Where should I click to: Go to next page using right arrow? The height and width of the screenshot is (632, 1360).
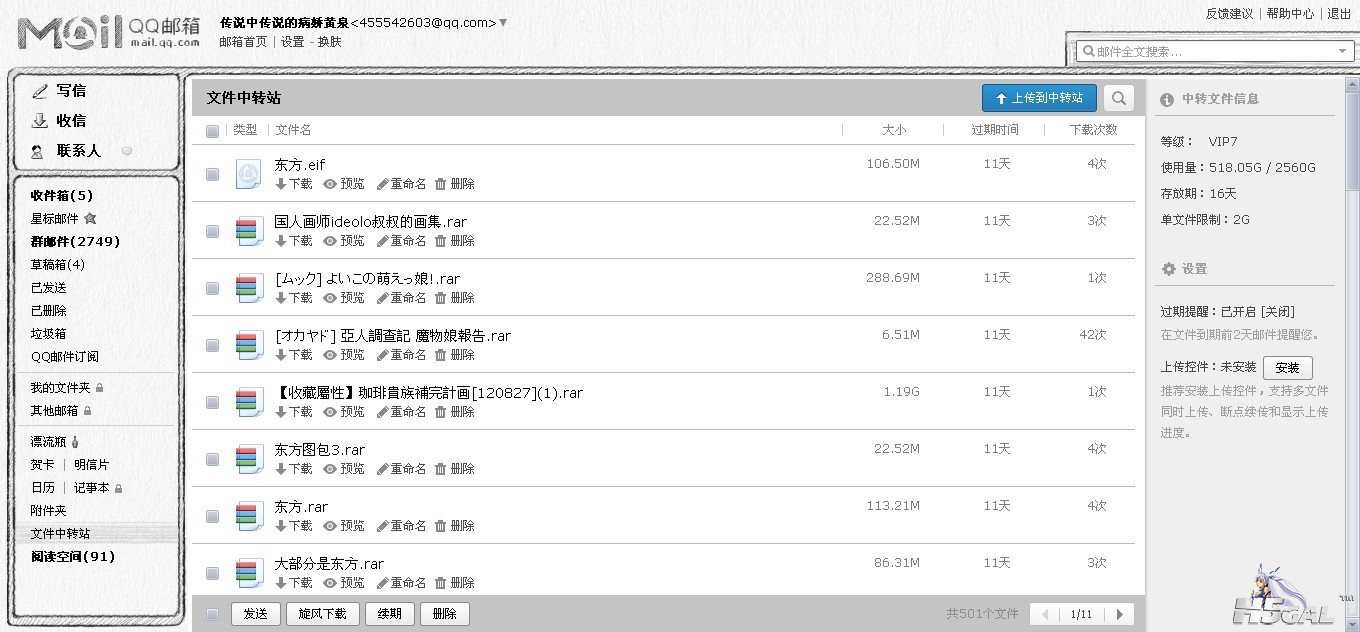(1120, 614)
